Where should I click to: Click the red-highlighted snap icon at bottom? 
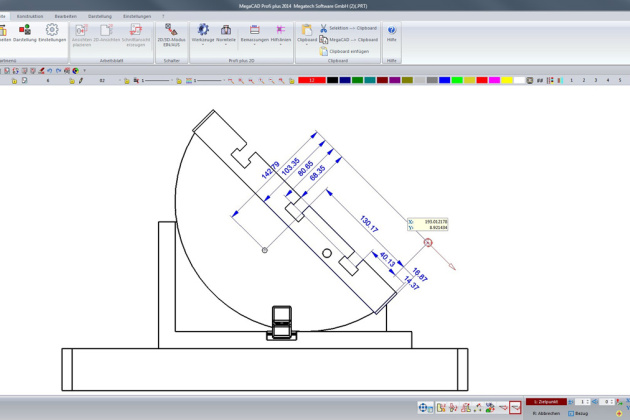pyautogui.click(x=515, y=407)
